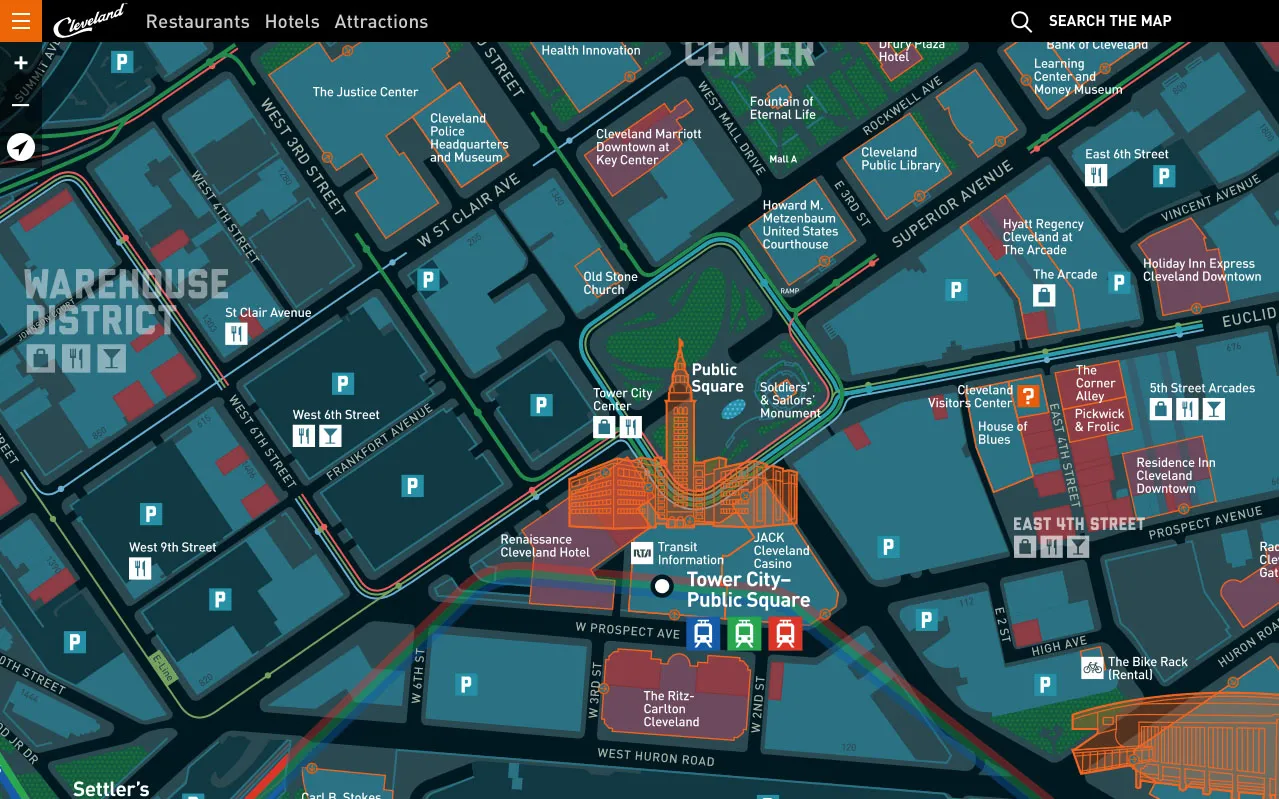Click the 5th Street Arcades cocktail icon
1279x799 pixels.
pos(1213,408)
